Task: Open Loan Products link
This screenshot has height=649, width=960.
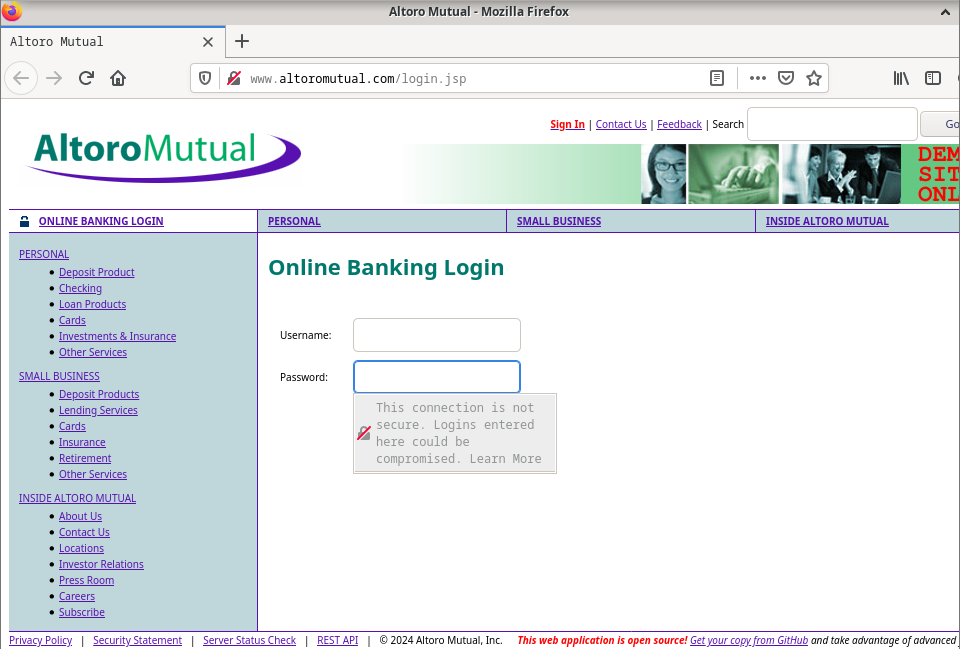Action: pos(92,304)
